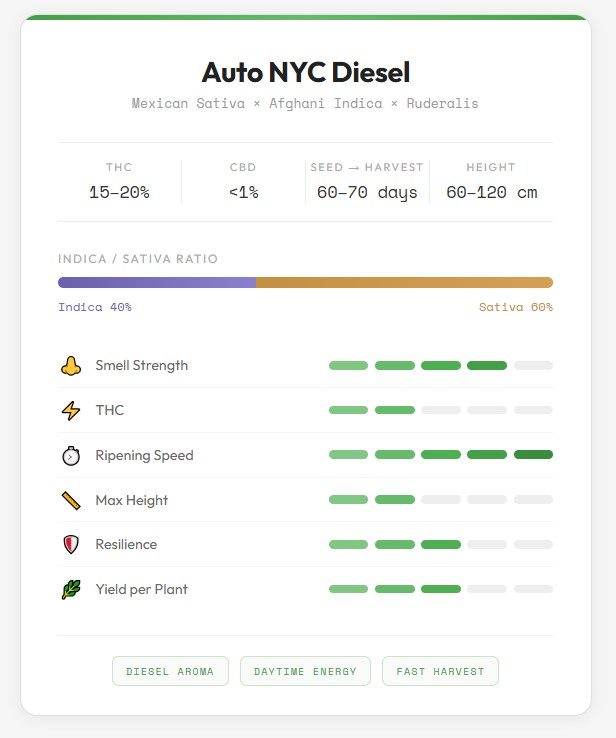616x738 pixels.
Task: Click the ruler Max Height icon
Action: point(70,500)
